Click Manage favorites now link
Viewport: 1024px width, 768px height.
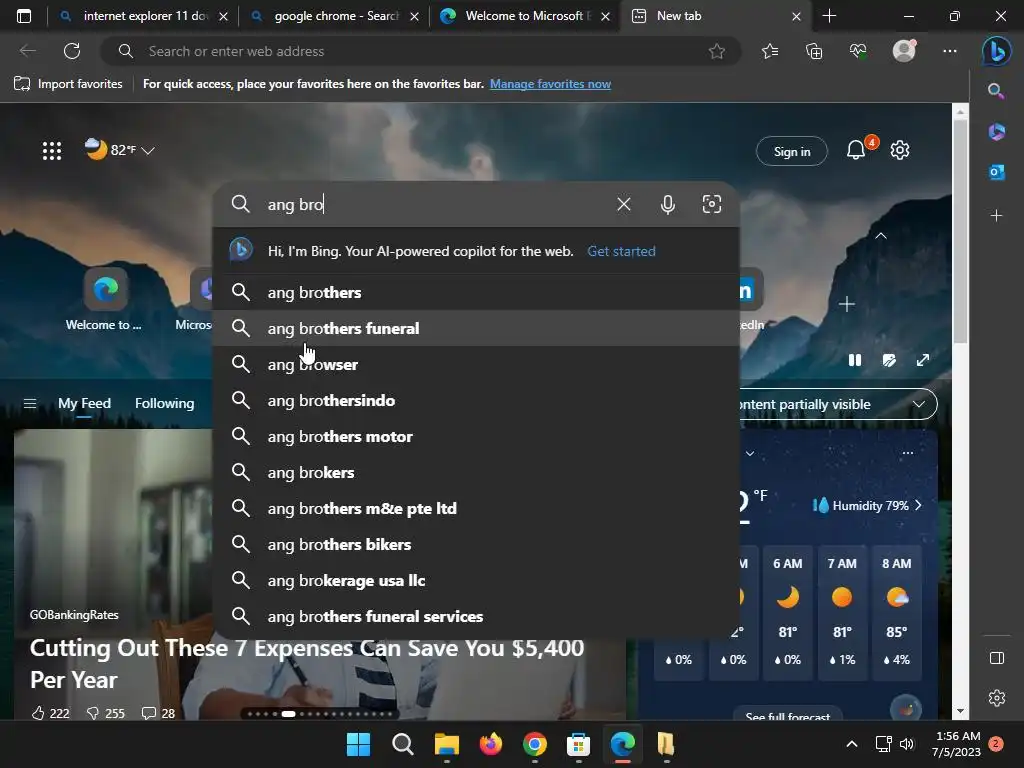pos(551,84)
